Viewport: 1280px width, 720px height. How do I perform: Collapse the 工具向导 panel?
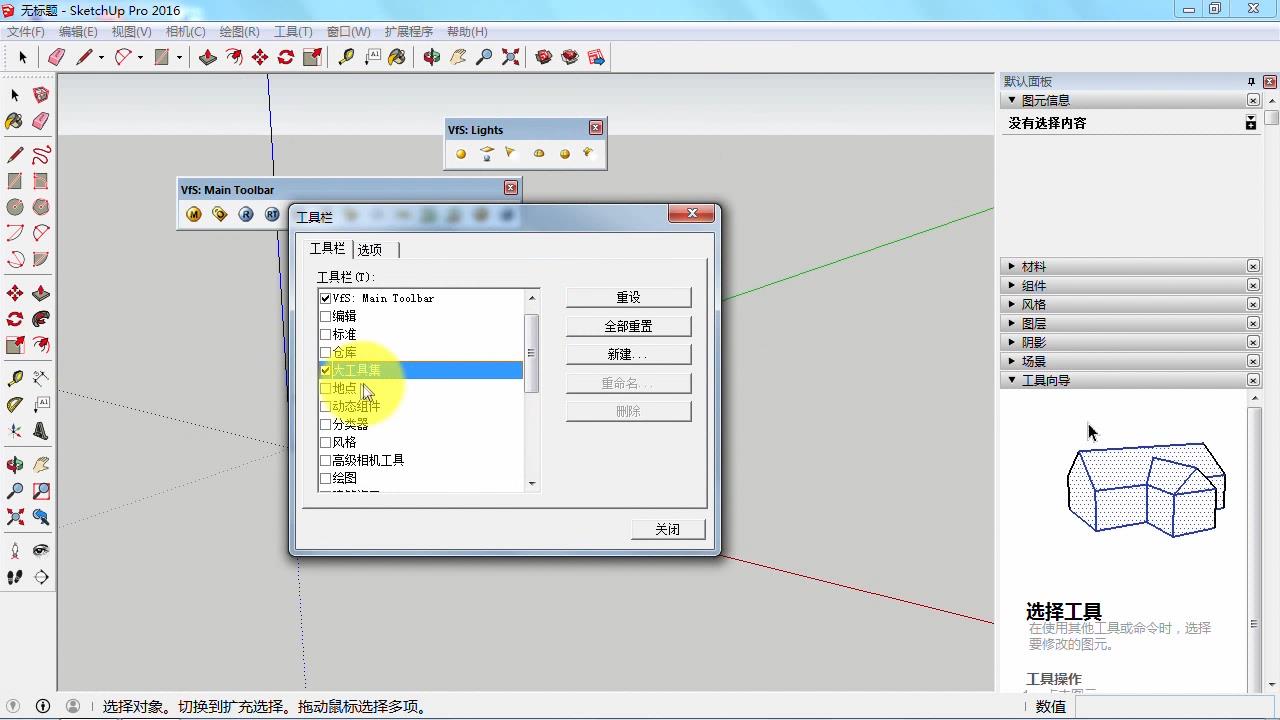[1012, 380]
